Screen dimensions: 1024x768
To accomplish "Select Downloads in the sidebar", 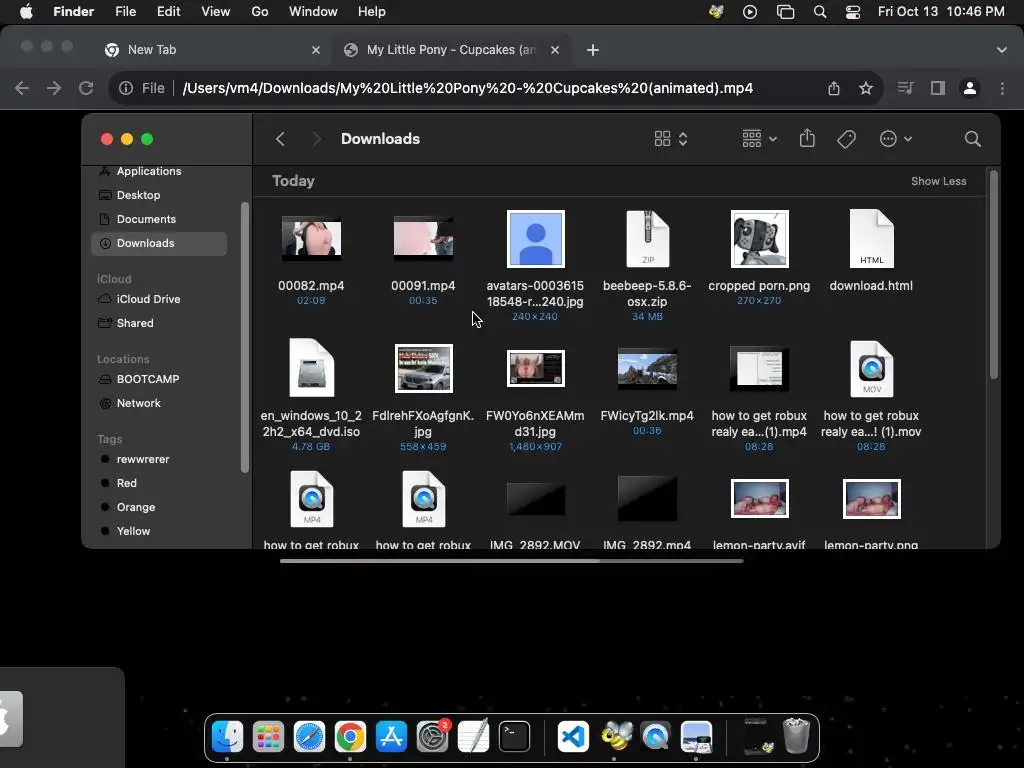I will click(x=159, y=244).
